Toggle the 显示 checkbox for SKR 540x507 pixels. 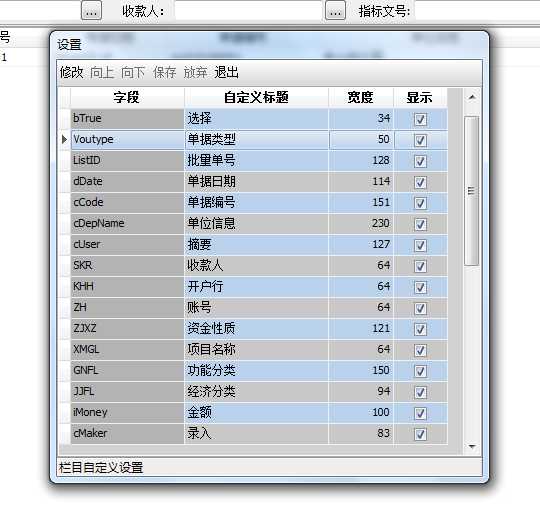[420, 266]
